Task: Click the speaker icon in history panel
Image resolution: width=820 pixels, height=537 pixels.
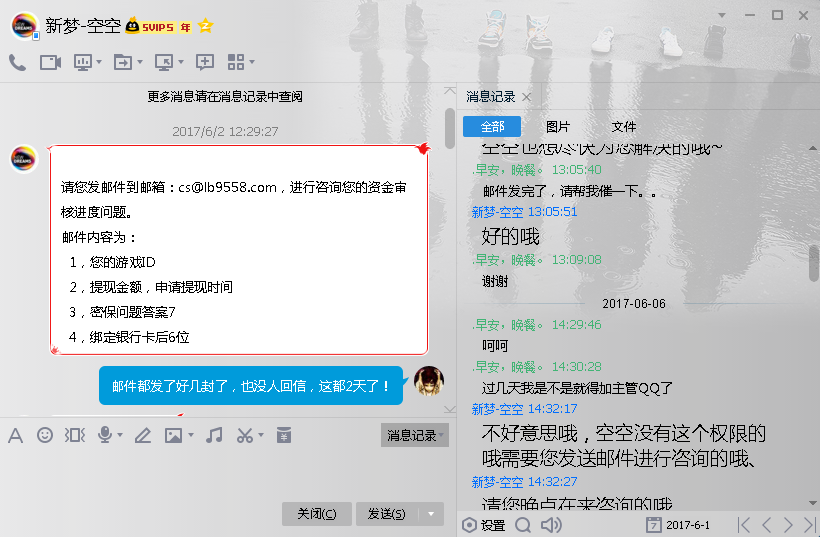Action: pyautogui.click(x=551, y=525)
